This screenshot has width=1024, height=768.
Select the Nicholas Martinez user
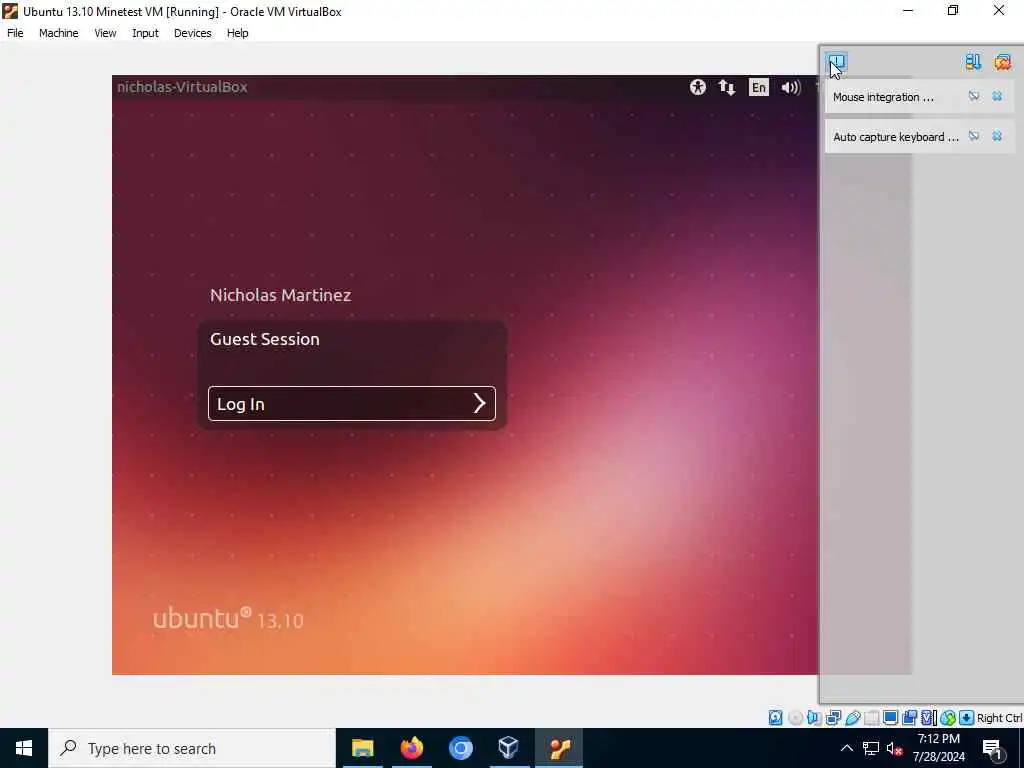[x=280, y=295]
